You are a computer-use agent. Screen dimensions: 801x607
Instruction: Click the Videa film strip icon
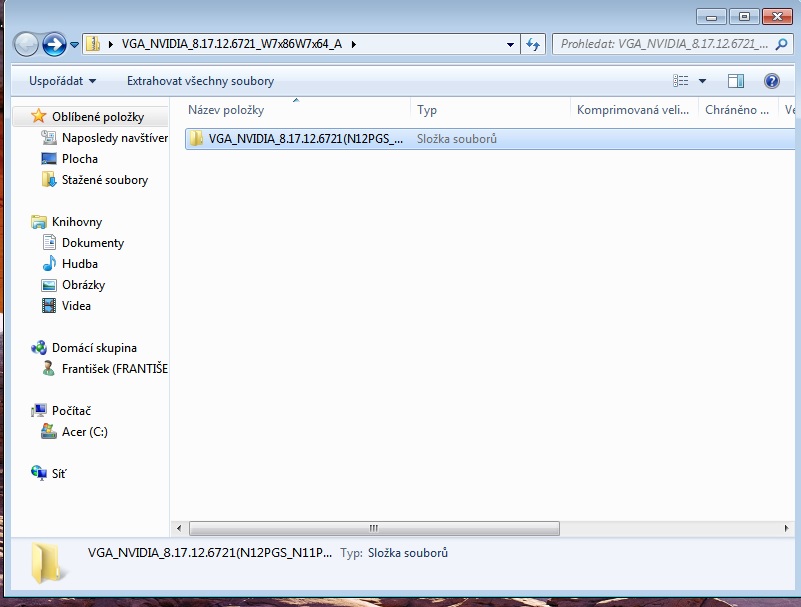(49, 306)
